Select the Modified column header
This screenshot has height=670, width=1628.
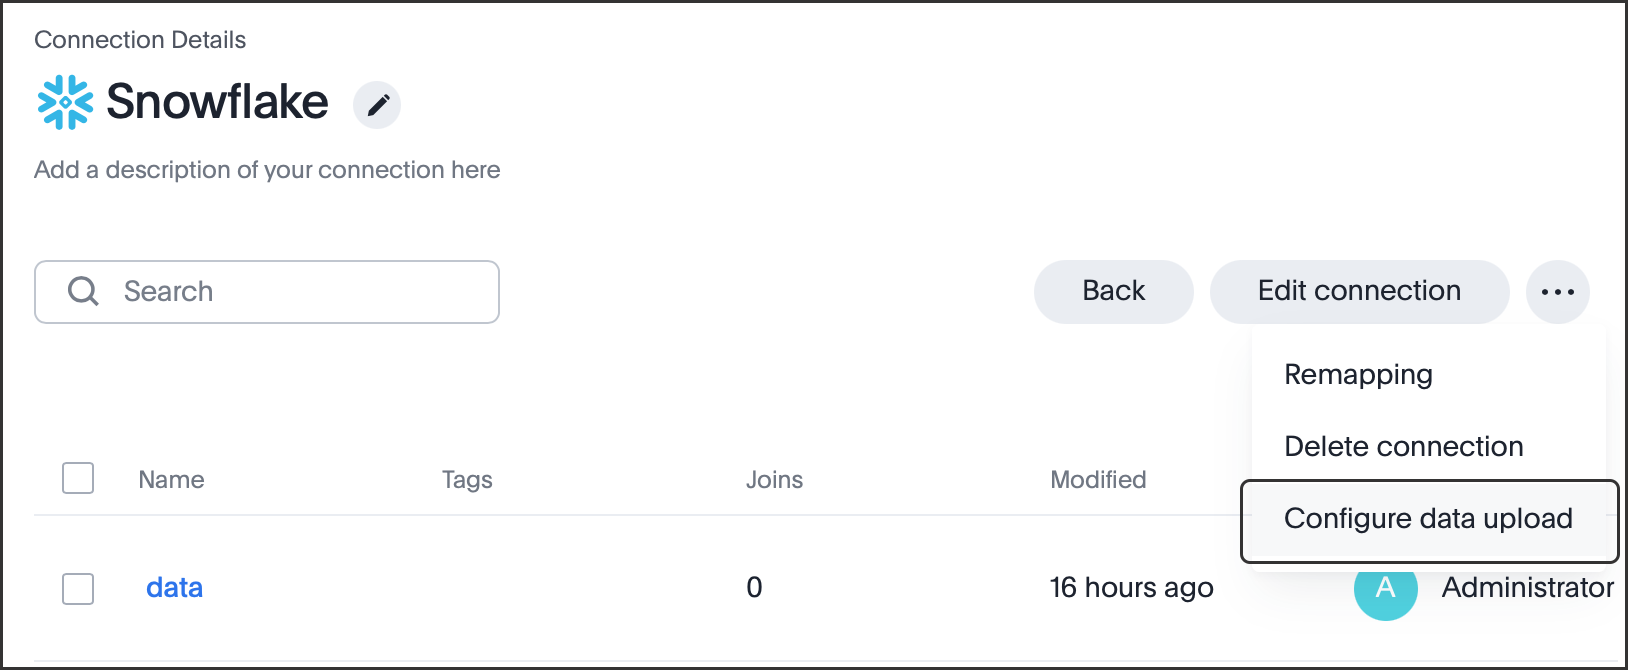[1097, 479]
